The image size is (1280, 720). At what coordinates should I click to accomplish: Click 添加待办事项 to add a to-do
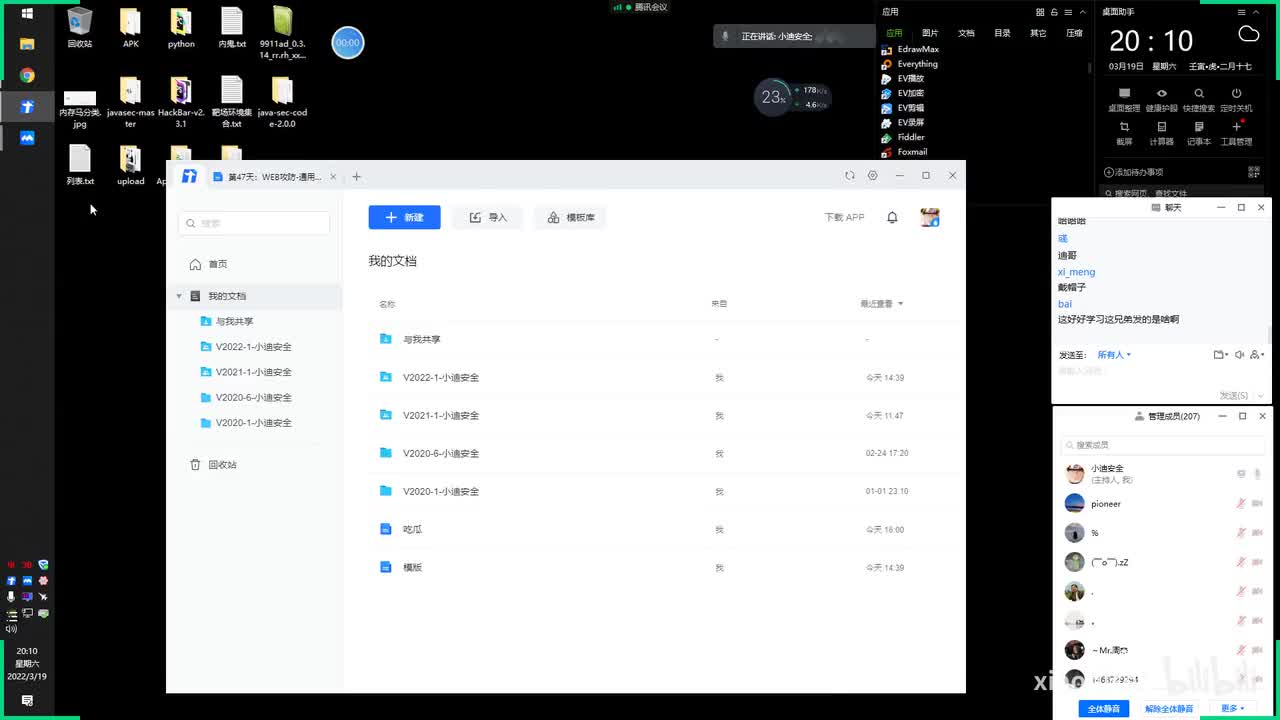point(1134,172)
